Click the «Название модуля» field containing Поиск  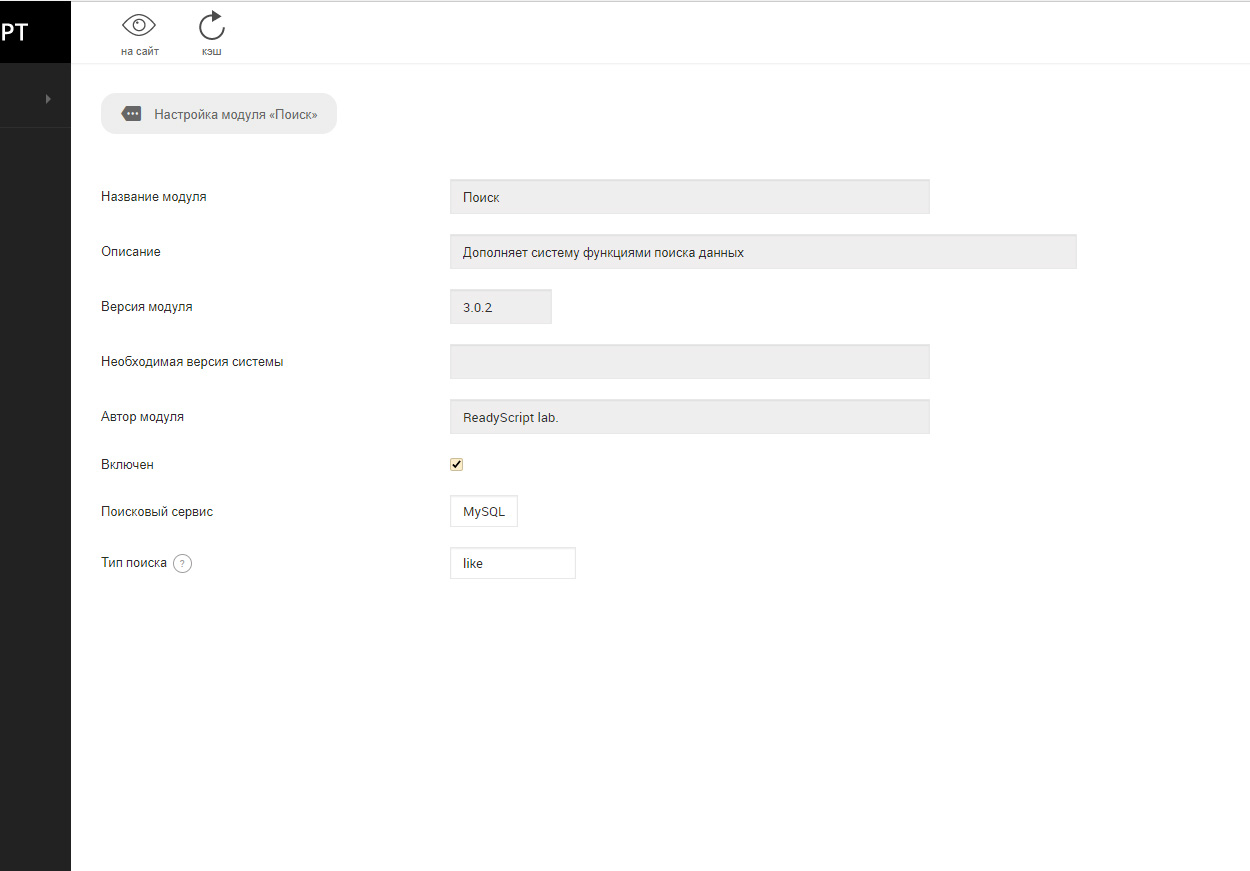click(689, 197)
